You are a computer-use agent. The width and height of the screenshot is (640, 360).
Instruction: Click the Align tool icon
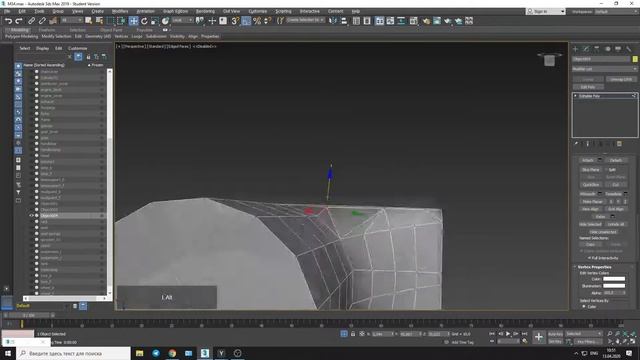point(343,21)
